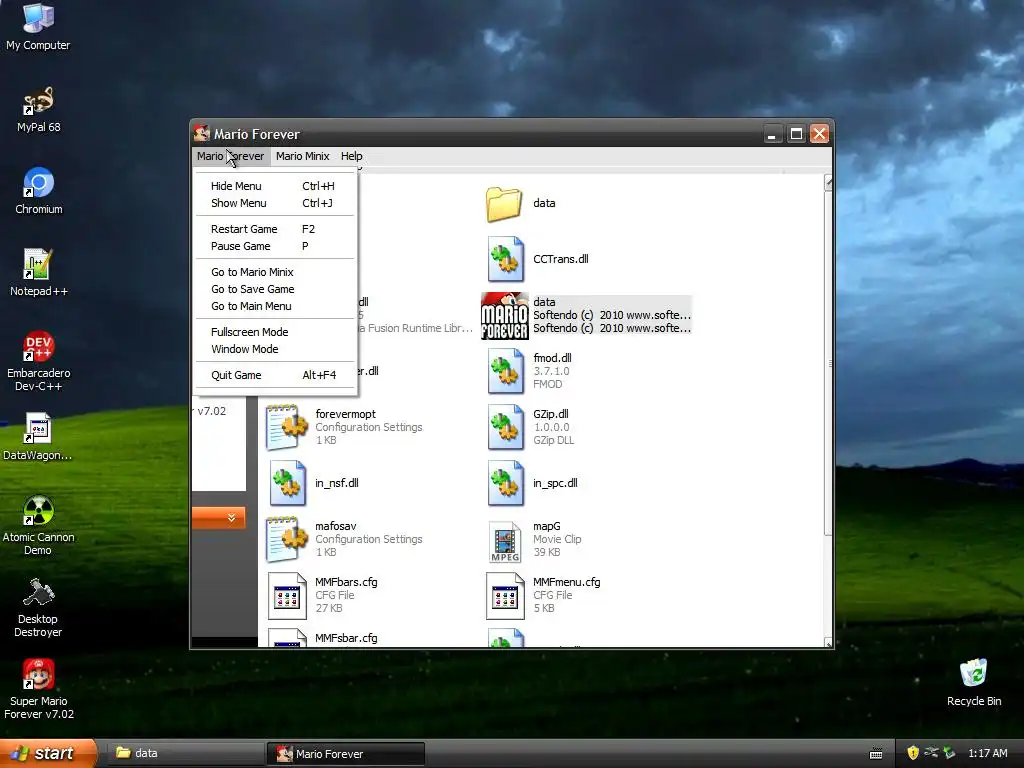Select the GZip.dll file icon
This screenshot has height=768, width=1024.
point(505,428)
